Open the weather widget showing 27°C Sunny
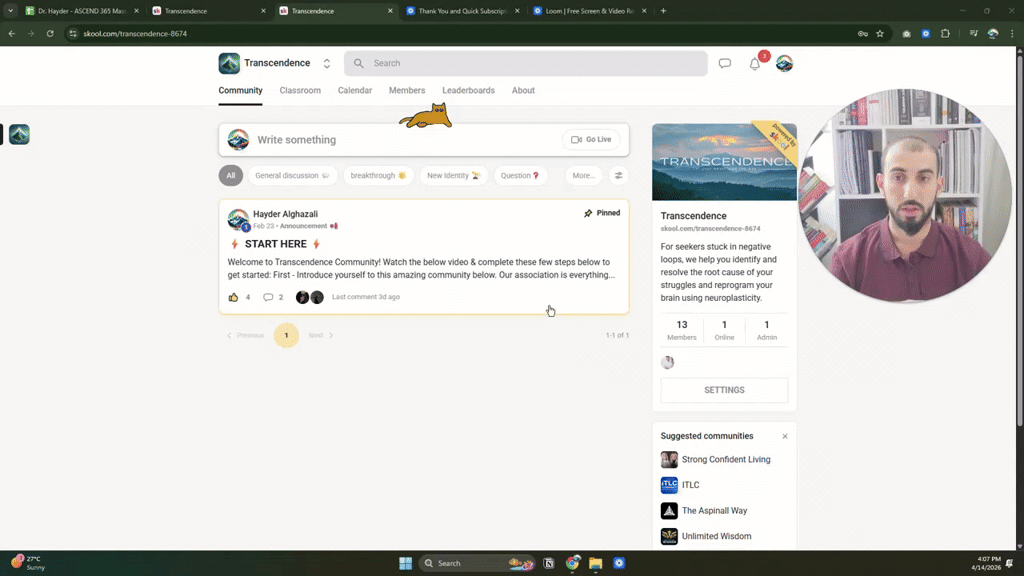 (x=29, y=563)
